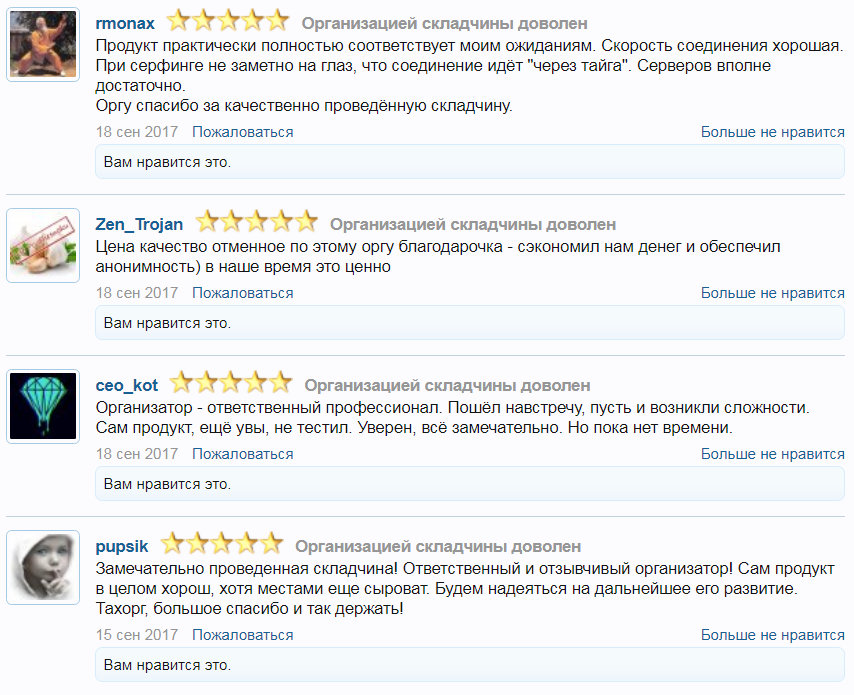Click the star rating on rmonax's review

227,21
